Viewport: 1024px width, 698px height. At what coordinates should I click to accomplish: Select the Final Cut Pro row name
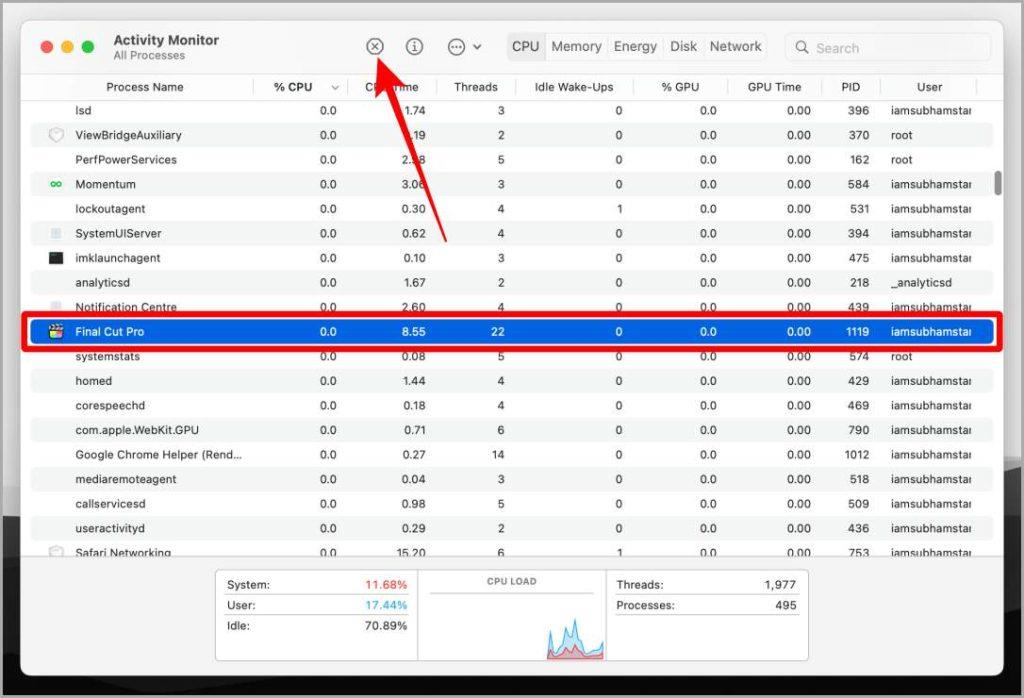pyautogui.click(x=109, y=332)
